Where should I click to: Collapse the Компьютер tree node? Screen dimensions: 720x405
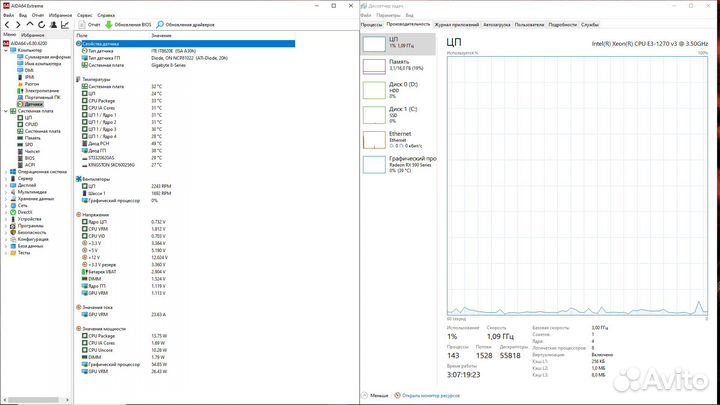[6, 50]
